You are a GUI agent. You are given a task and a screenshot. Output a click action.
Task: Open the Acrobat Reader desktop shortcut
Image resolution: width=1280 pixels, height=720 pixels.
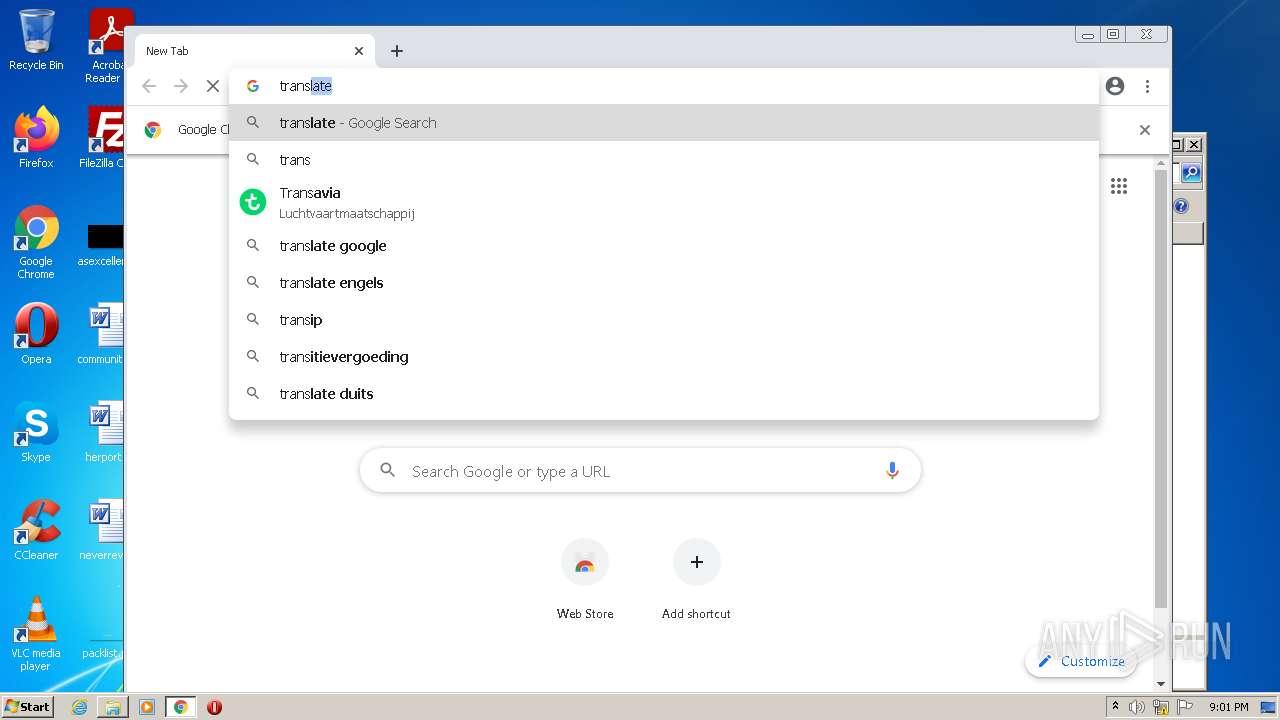point(106,46)
